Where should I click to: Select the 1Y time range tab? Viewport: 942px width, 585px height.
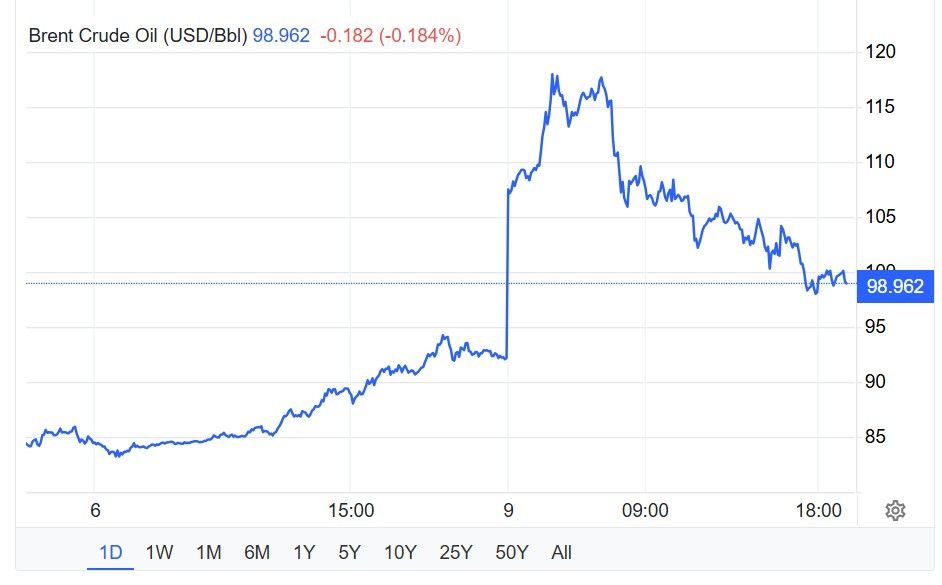pyautogui.click(x=304, y=552)
